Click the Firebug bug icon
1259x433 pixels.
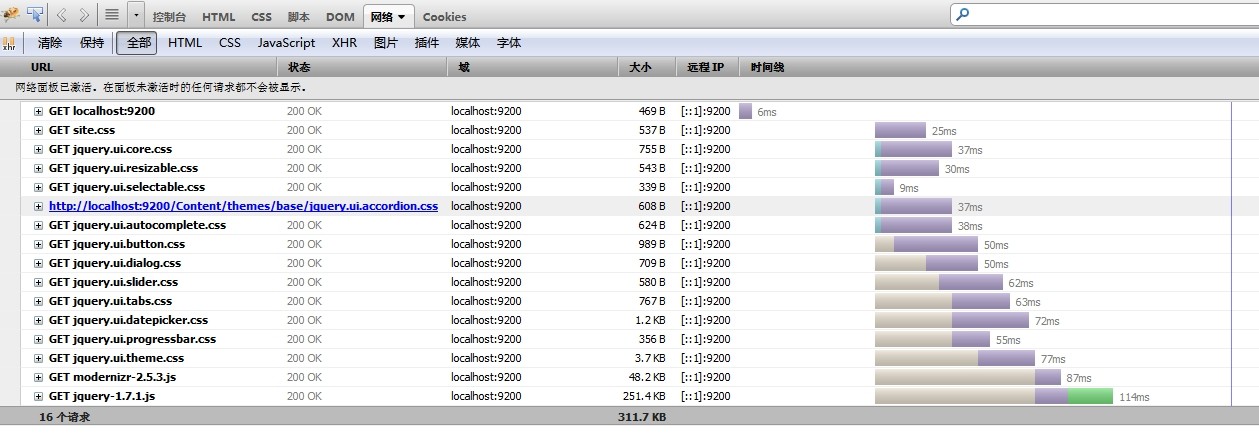click(11, 14)
